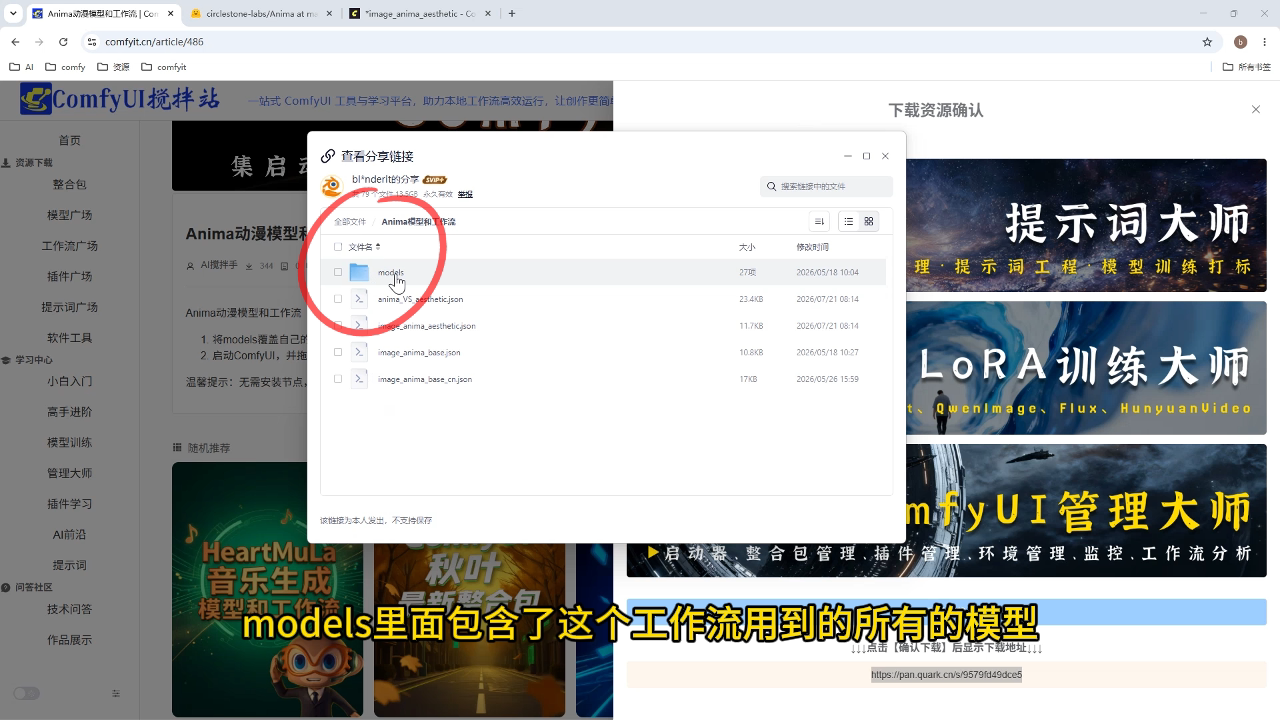Open the tab search dropdown arrow

13,14
